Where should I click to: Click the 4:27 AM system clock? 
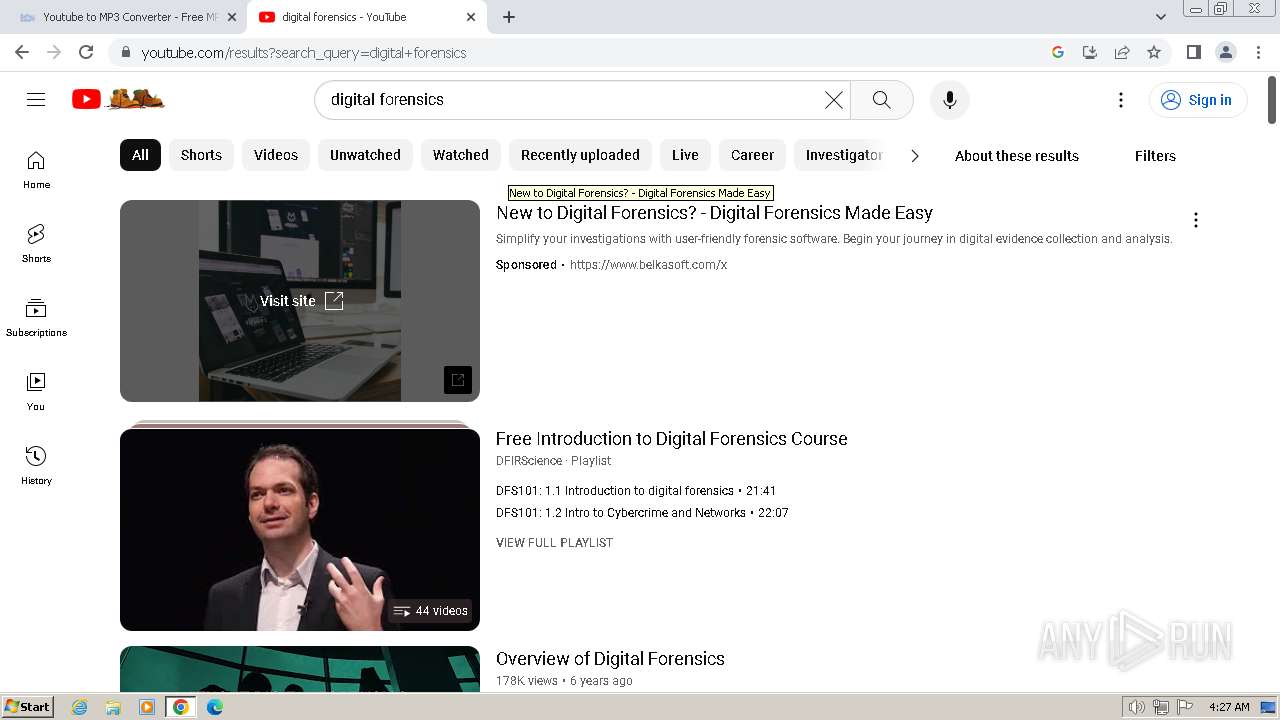click(1229, 707)
